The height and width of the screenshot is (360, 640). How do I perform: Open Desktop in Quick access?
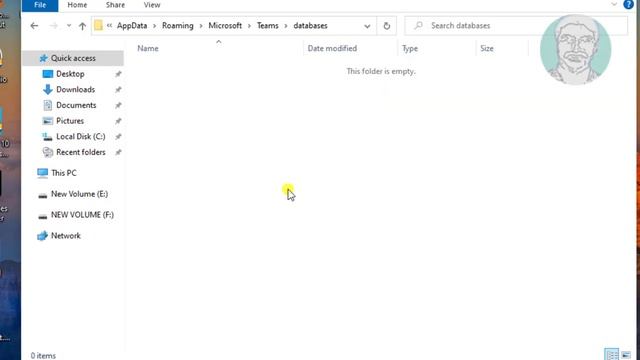[70, 74]
